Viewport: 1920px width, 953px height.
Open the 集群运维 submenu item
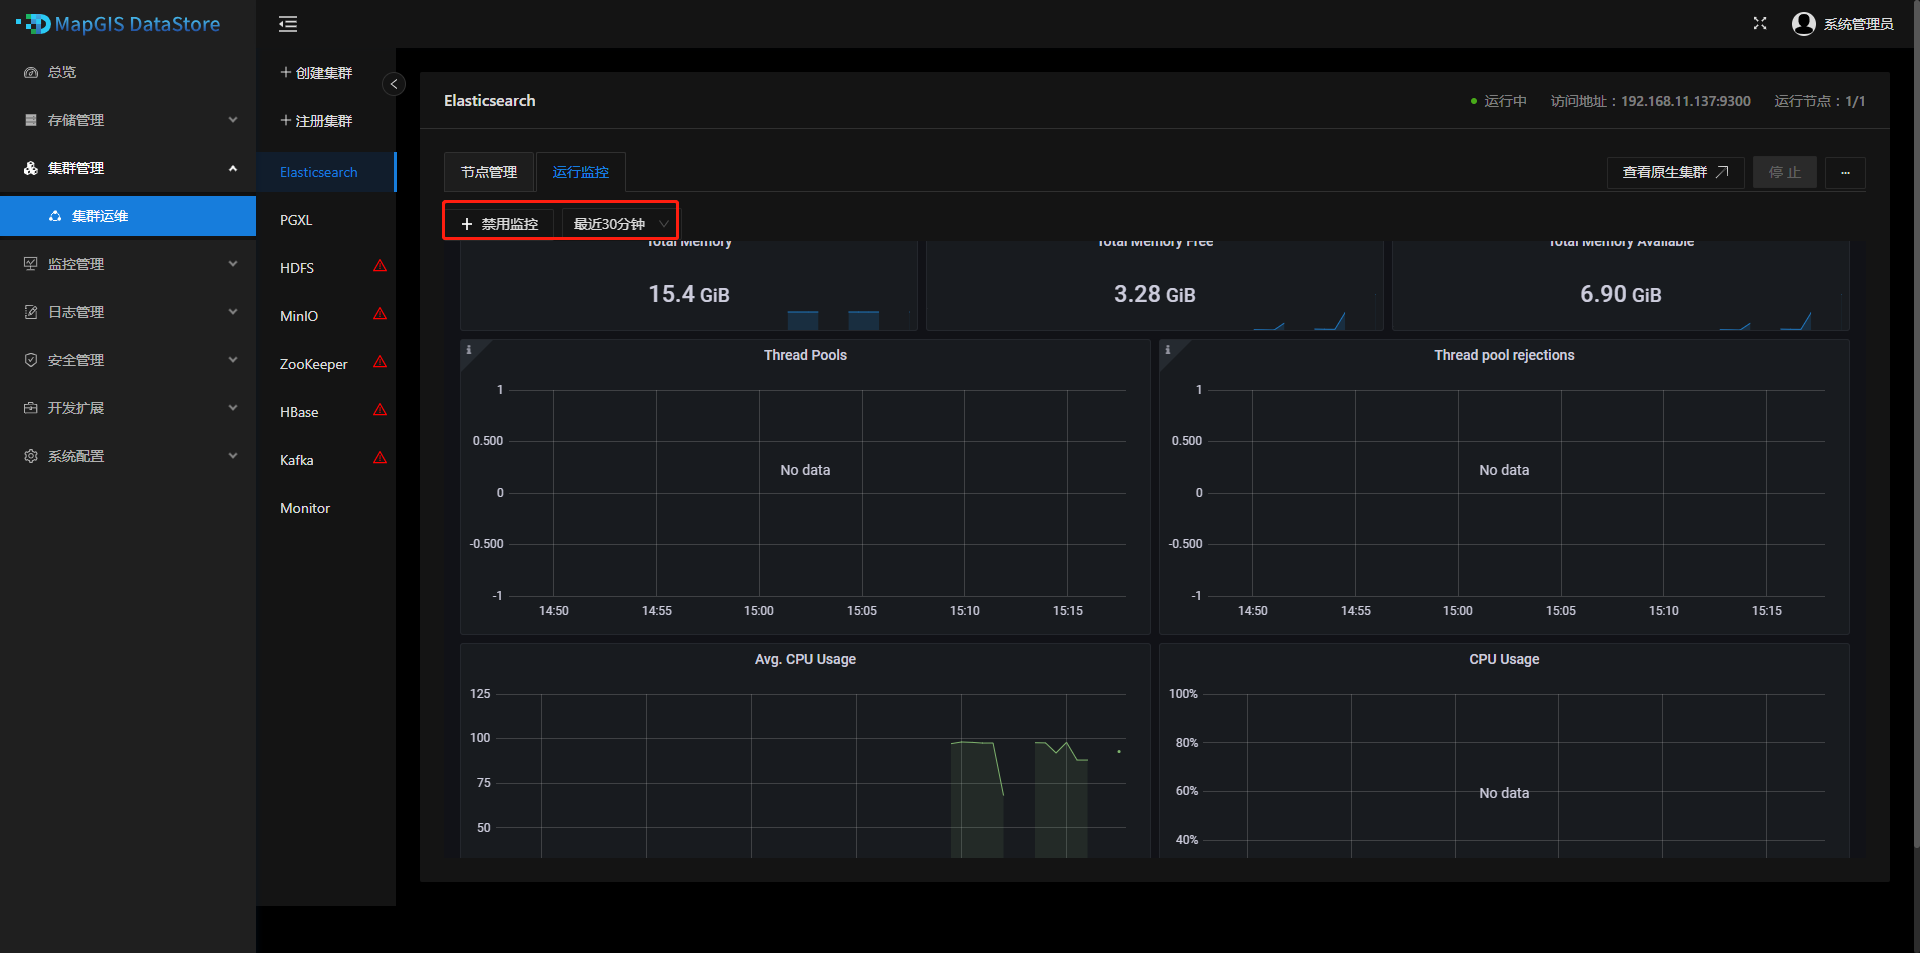[128, 216]
